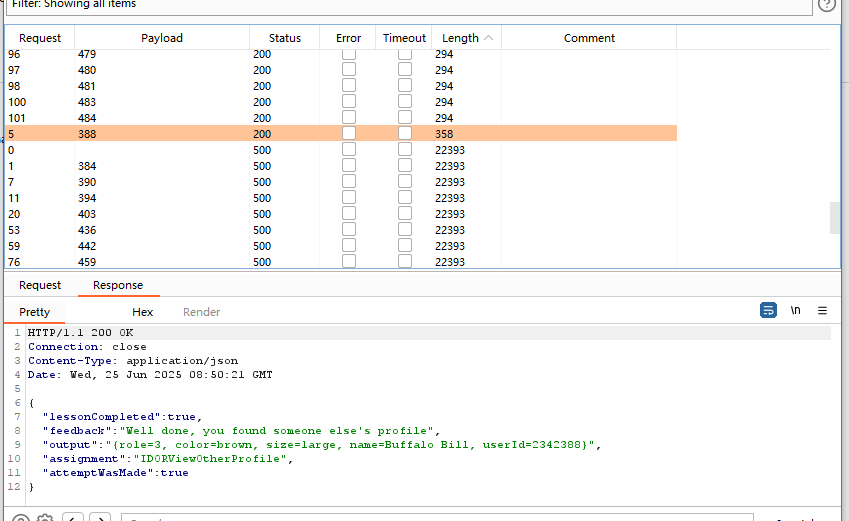Sort results by the Status column header
The height and width of the screenshot is (521, 849).
click(285, 38)
